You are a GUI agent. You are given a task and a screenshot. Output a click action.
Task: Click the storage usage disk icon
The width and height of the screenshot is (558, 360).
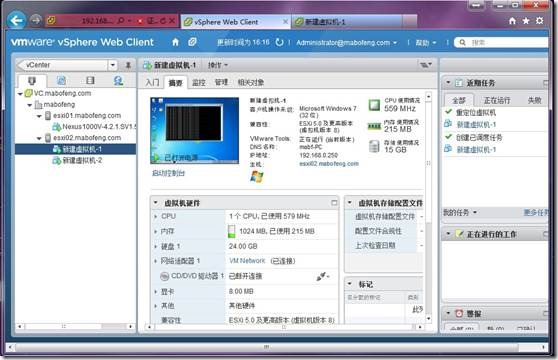click(x=374, y=146)
